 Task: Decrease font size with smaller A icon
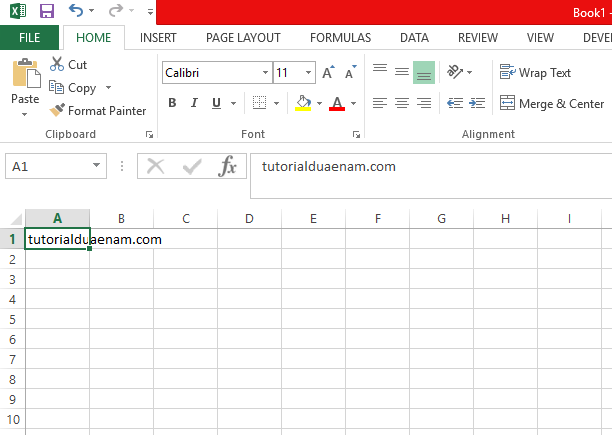(350, 72)
